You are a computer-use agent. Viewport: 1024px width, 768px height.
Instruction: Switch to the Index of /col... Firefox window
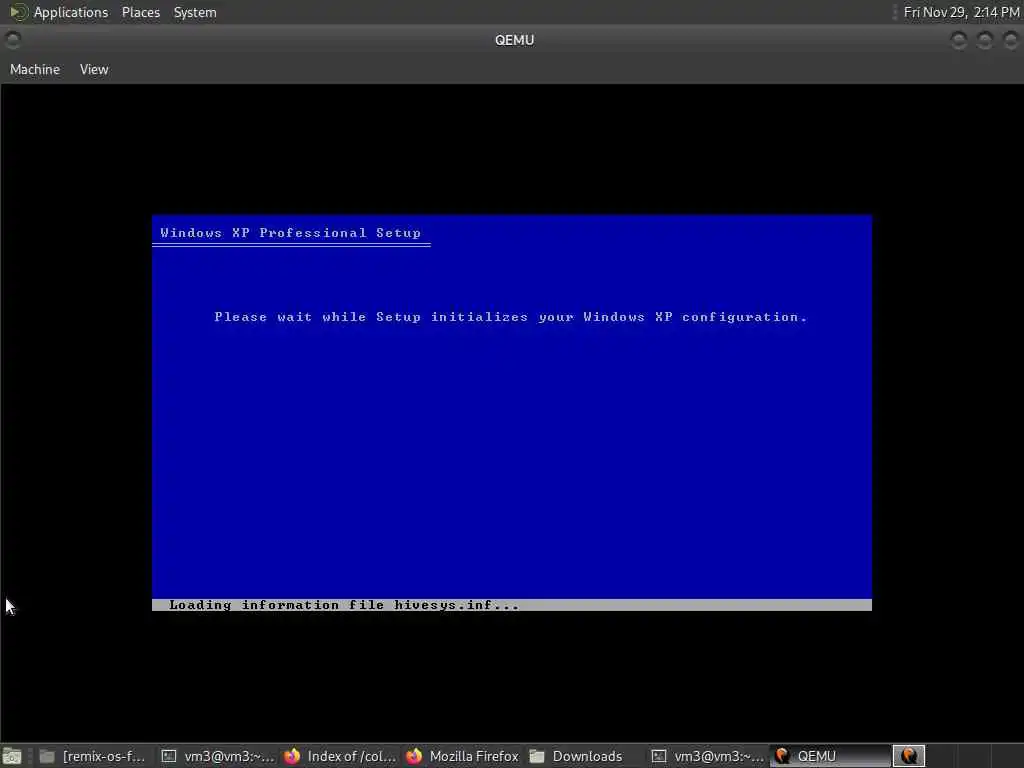click(x=340, y=756)
